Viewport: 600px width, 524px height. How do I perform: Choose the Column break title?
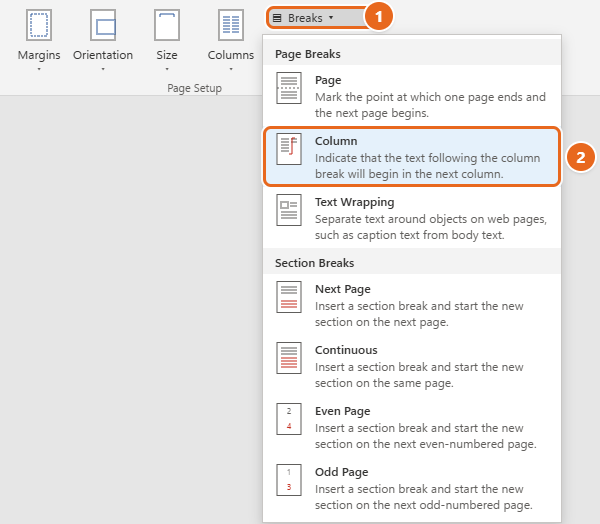pyautogui.click(x=336, y=141)
